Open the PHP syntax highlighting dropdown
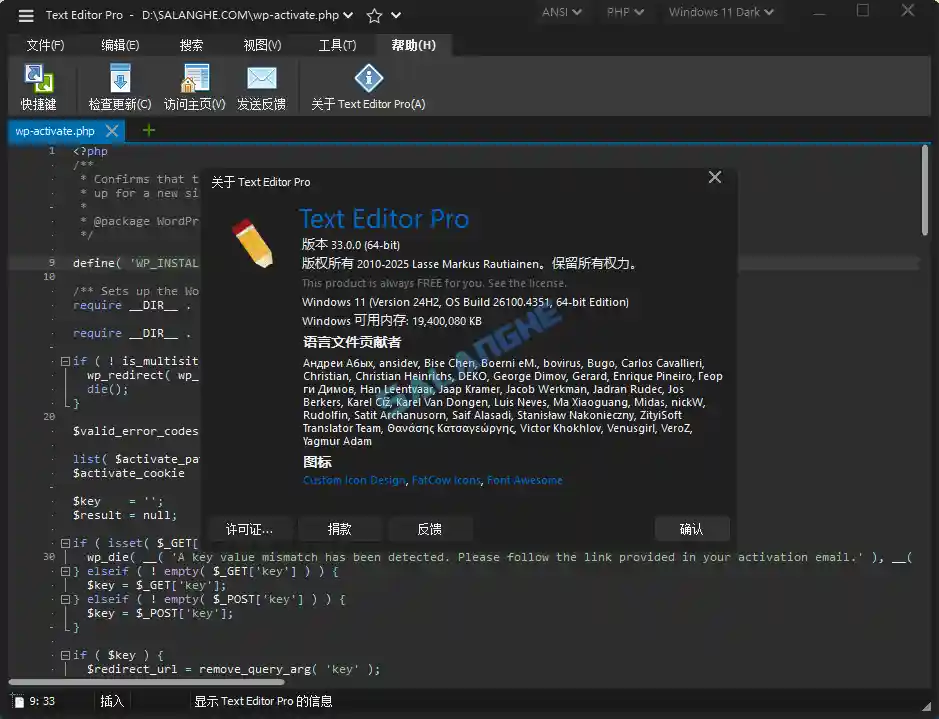Image resolution: width=939 pixels, height=719 pixels. click(623, 13)
